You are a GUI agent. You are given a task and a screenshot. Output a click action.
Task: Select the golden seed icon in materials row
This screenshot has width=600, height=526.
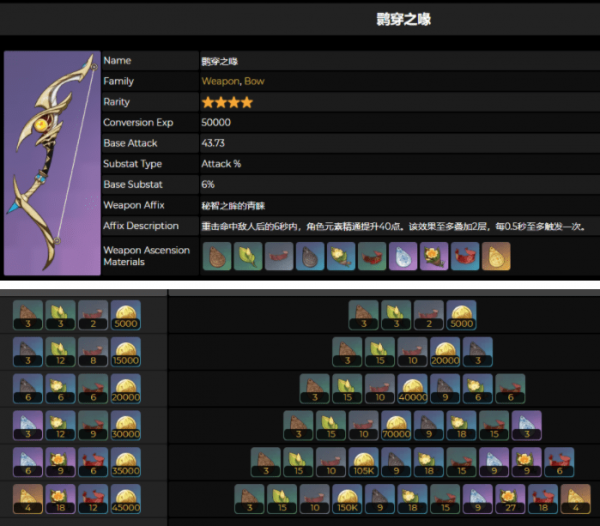[x=496, y=256]
